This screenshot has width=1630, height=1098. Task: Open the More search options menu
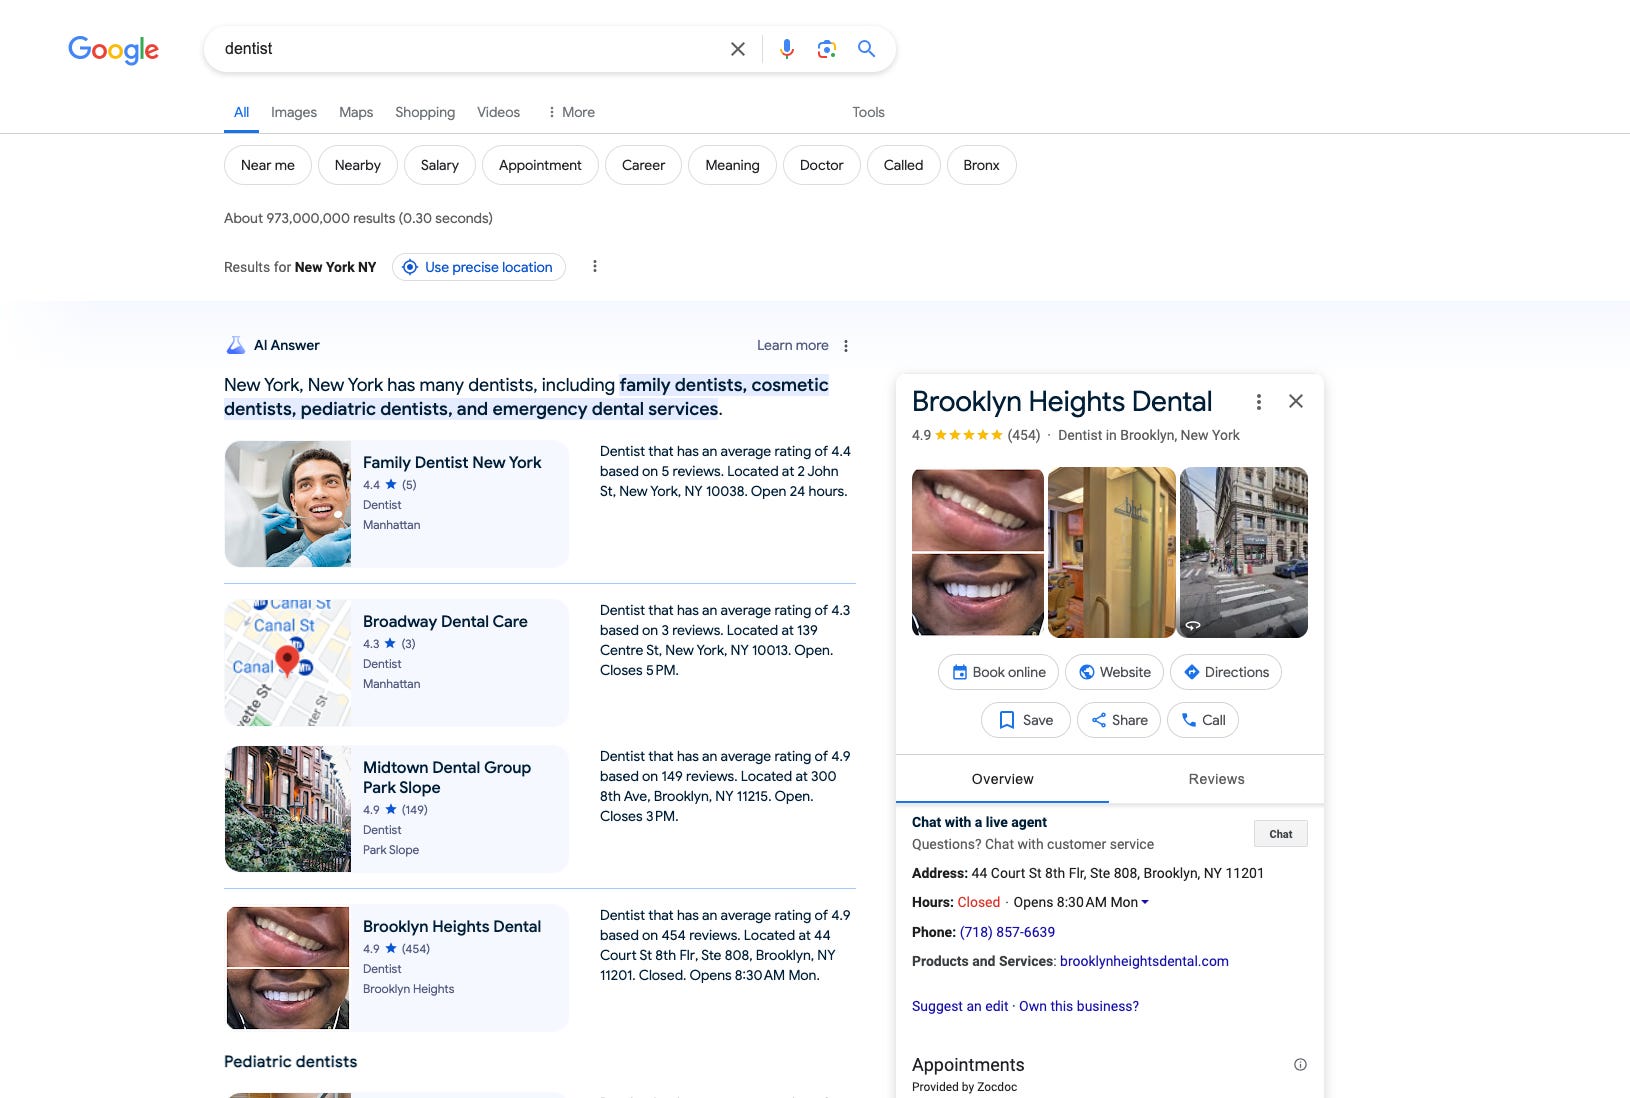pos(571,112)
